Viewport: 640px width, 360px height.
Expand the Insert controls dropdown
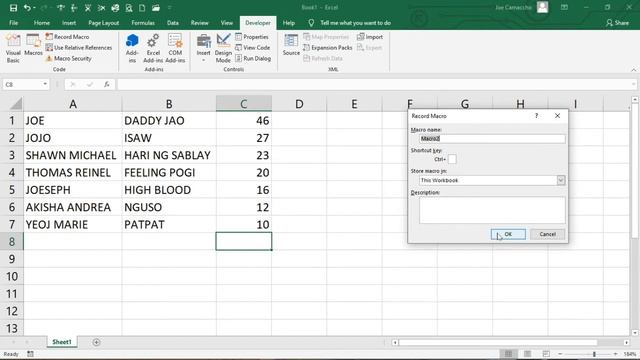click(x=203, y=48)
